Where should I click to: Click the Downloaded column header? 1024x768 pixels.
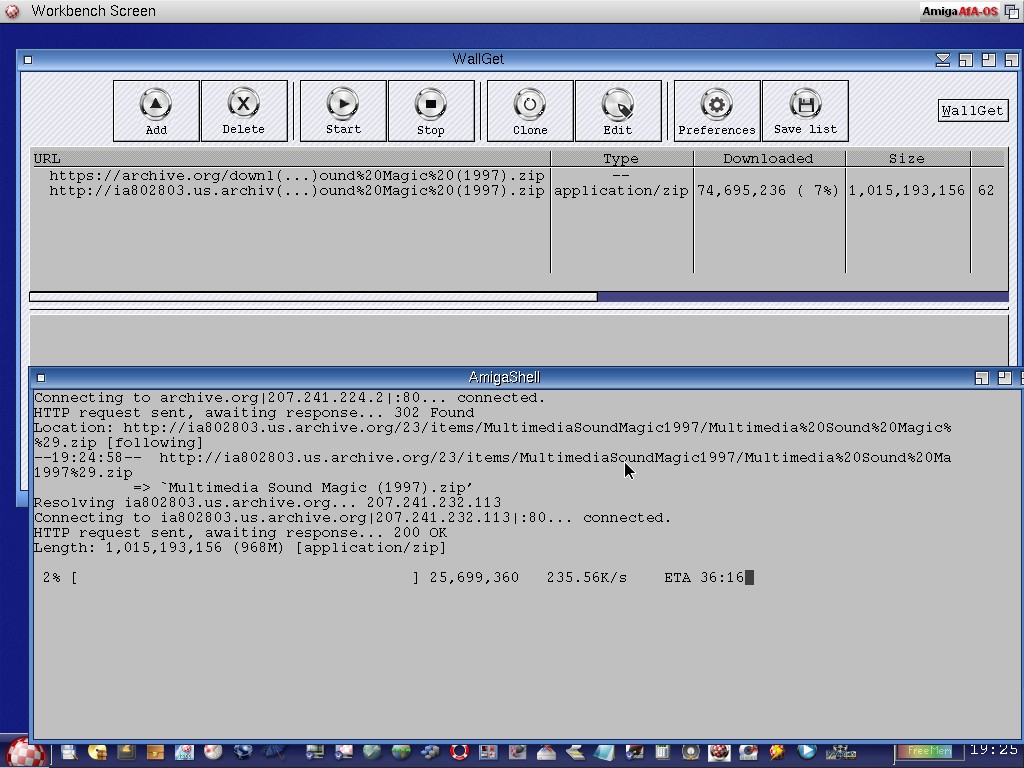(768, 158)
